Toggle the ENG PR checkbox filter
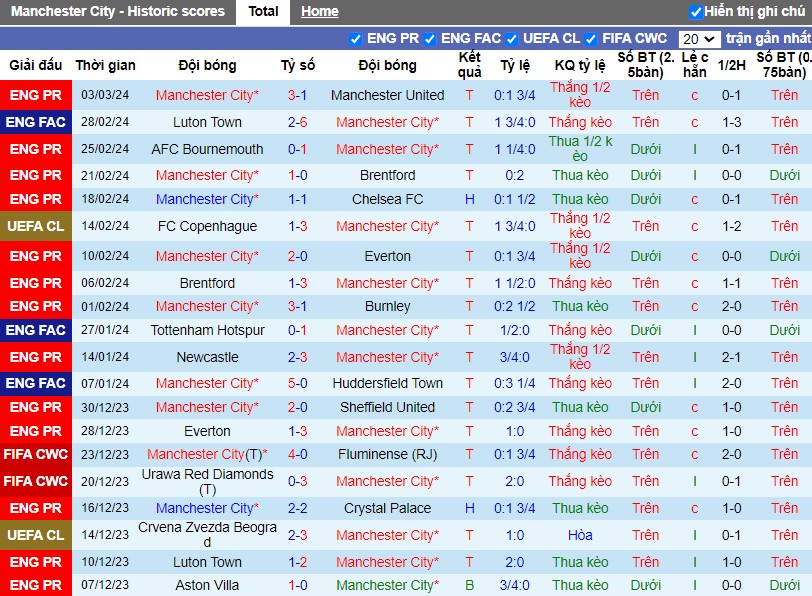The height and width of the screenshot is (596, 812). (x=355, y=39)
